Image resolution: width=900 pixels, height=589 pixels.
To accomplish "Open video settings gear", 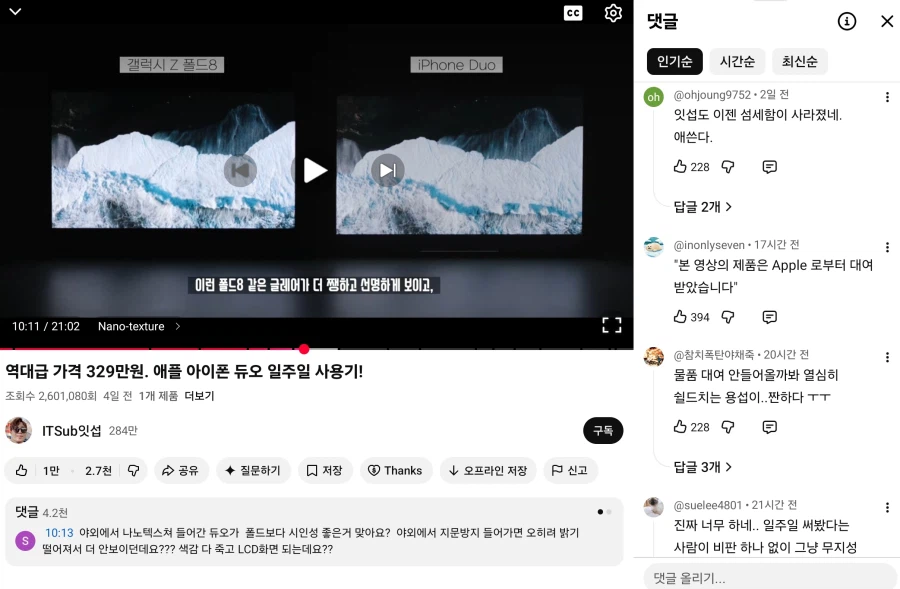I will click(x=613, y=13).
